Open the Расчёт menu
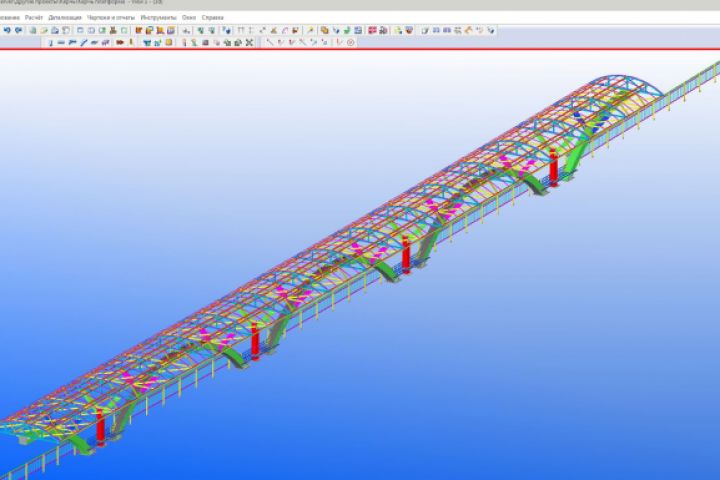This screenshot has width=720, height=480. coord(34,17)
